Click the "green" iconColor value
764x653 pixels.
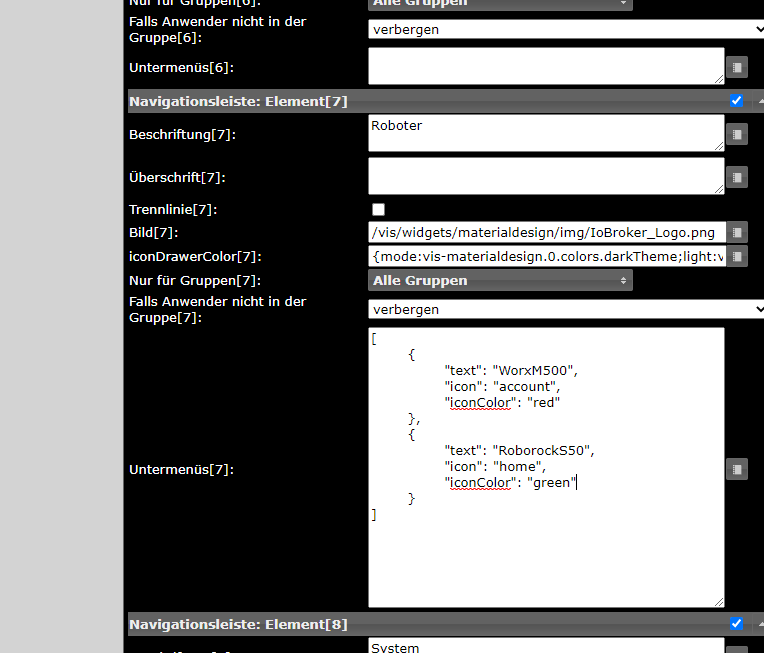coord(552,482)
